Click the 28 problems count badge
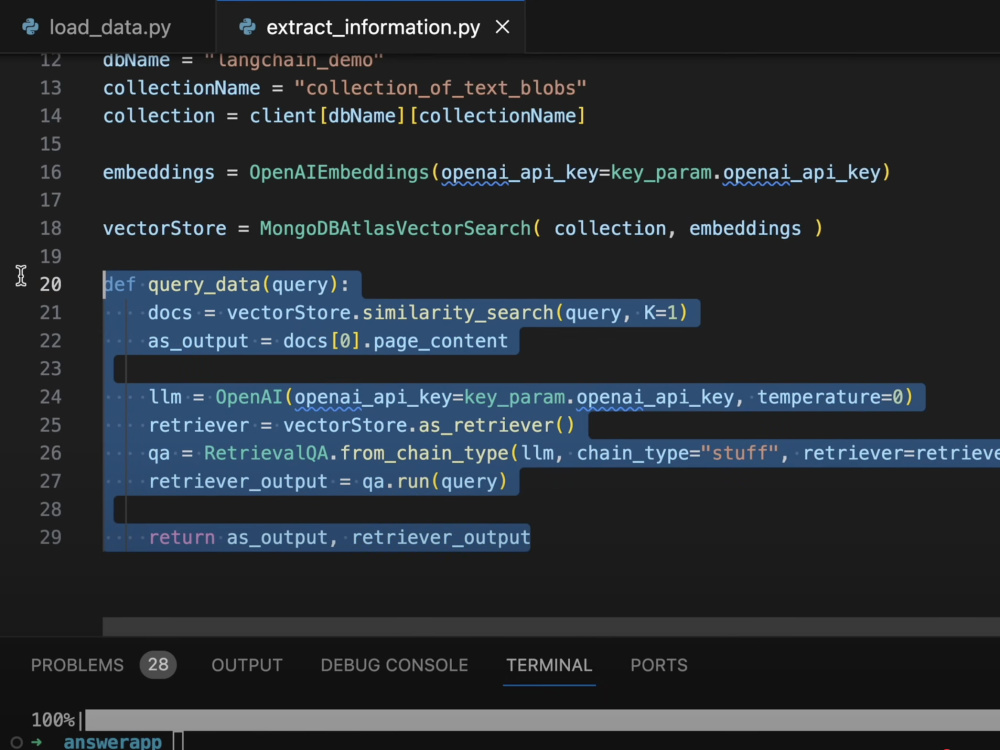 tap(158, 665)
